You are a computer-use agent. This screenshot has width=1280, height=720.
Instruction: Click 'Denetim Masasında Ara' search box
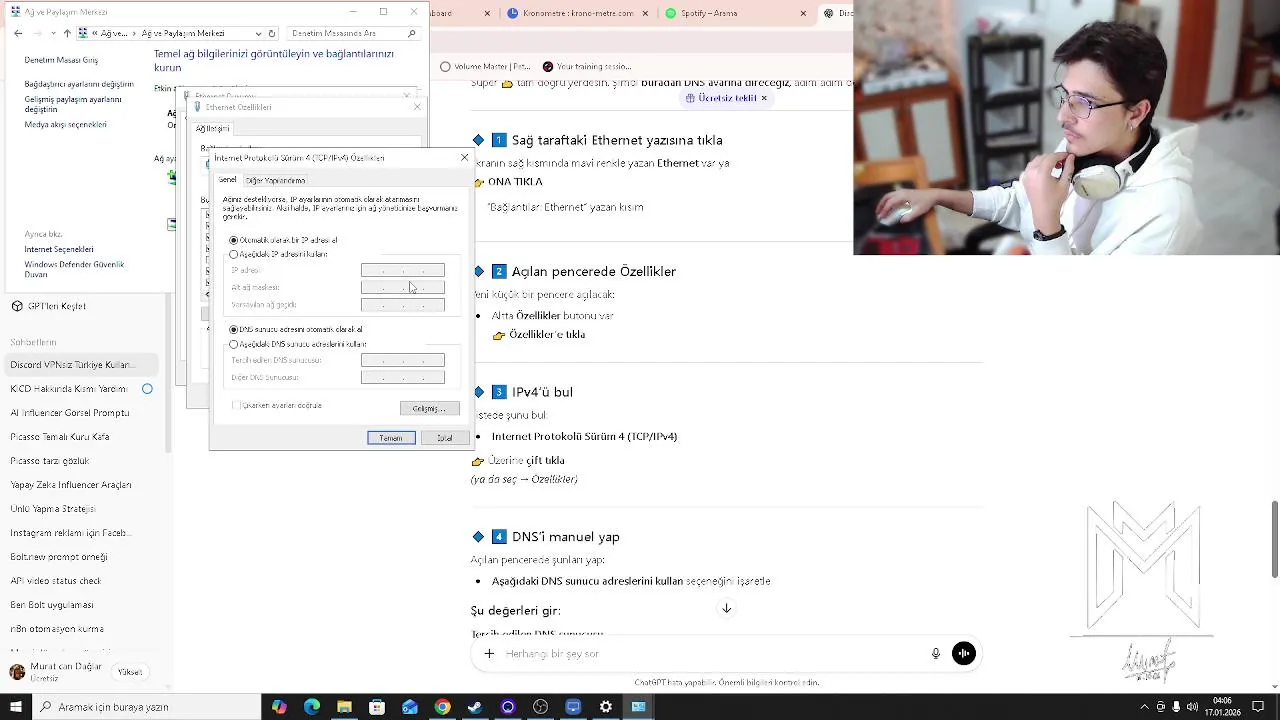pos(352,33)
